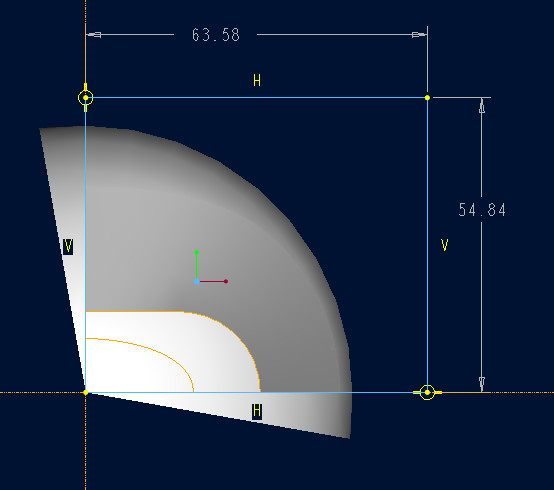Image resolution: width=554 pixels, height=490 pixels.
Task: Click the H constraint symbol on top line
Action: tap(257, 81)
